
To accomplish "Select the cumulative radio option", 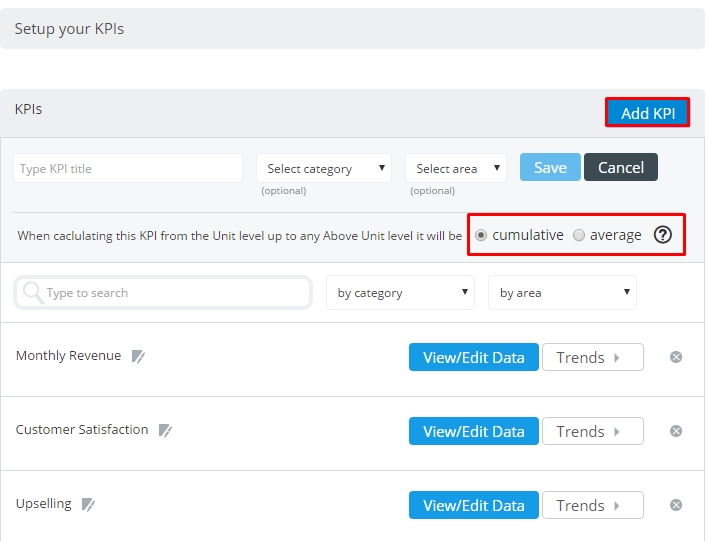I will click(x=481, y=235).
